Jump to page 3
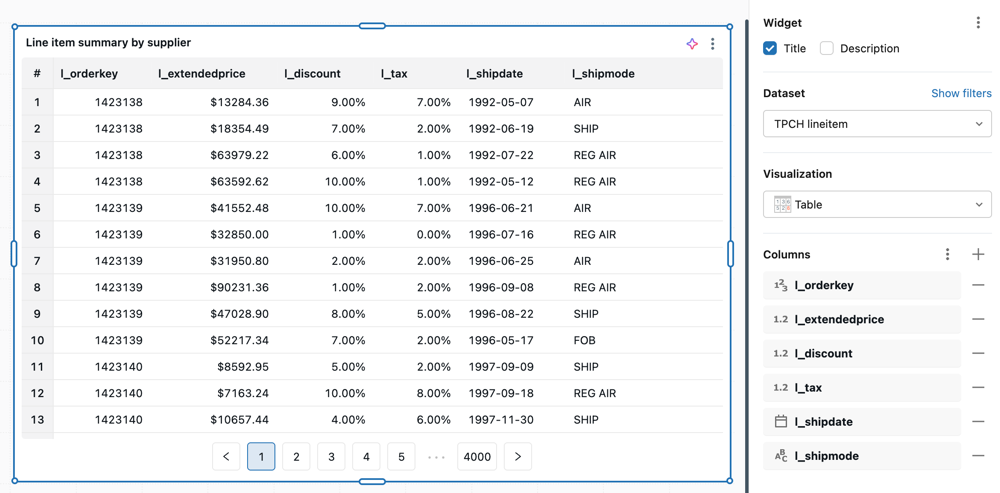1000x493 pixels. click(331, 457)
